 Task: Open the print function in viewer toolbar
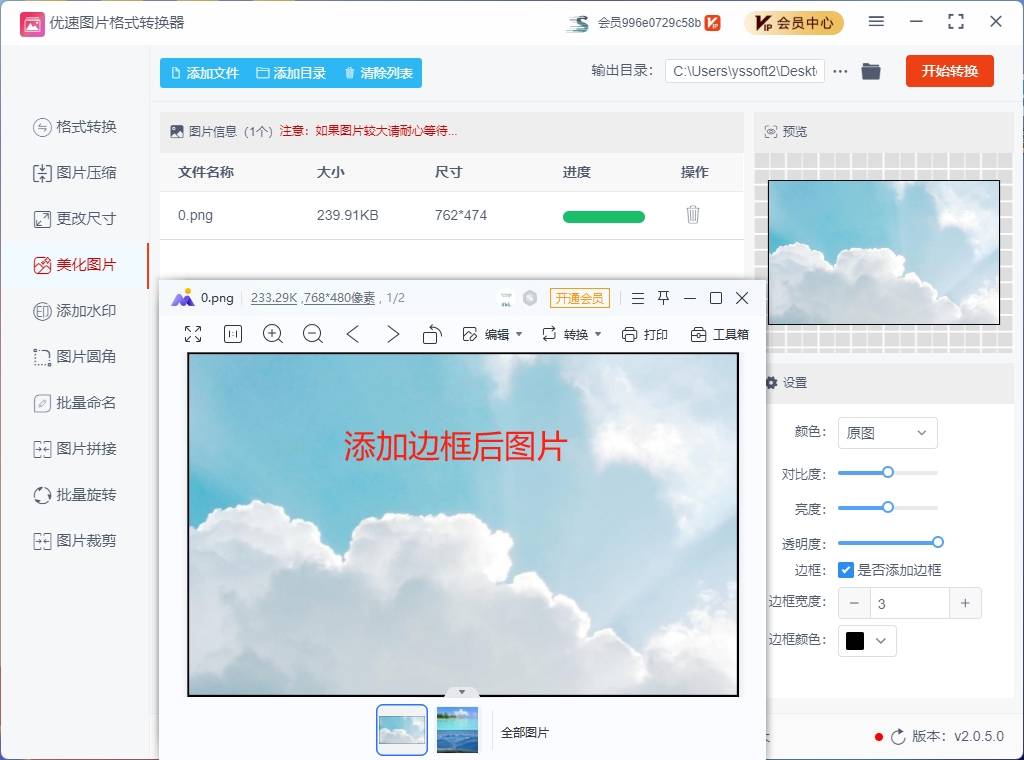coord(646,335)
